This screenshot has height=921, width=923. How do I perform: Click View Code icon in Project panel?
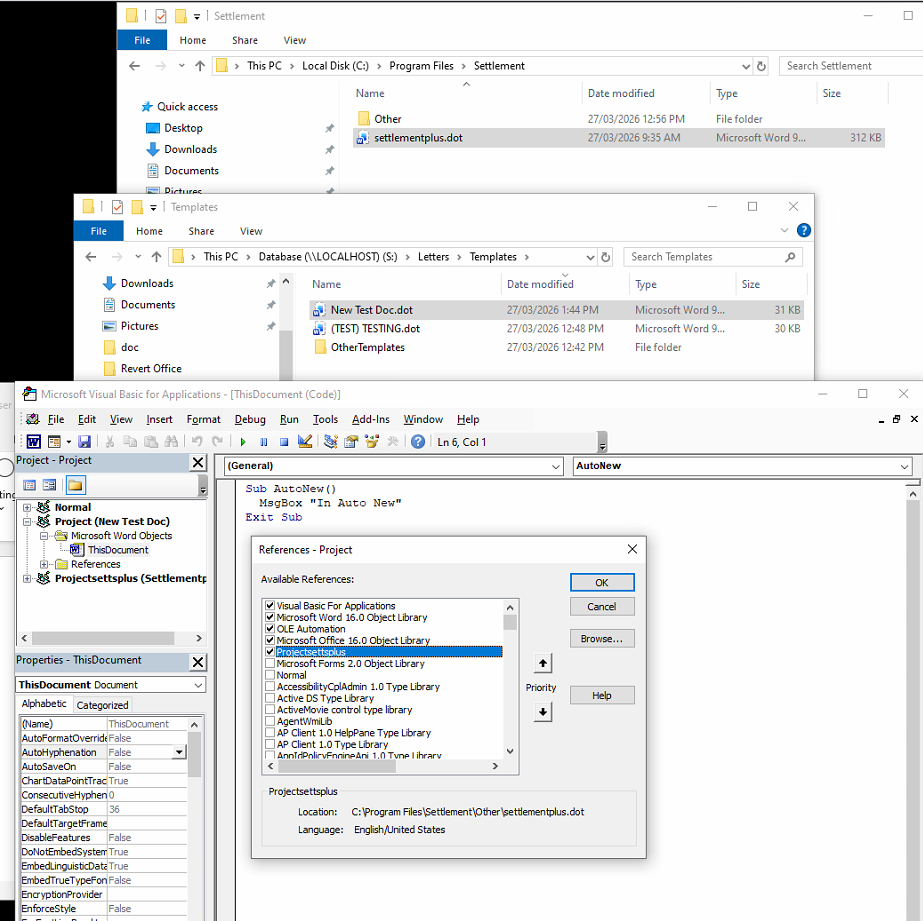pos(29,485)
